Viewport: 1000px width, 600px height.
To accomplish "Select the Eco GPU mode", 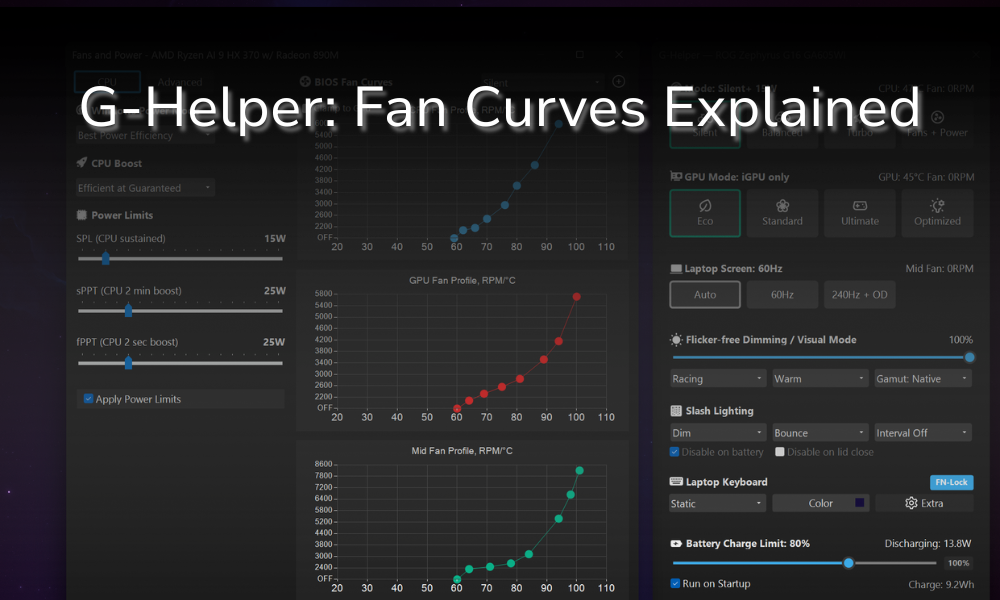I will click(x=705, y=213).
